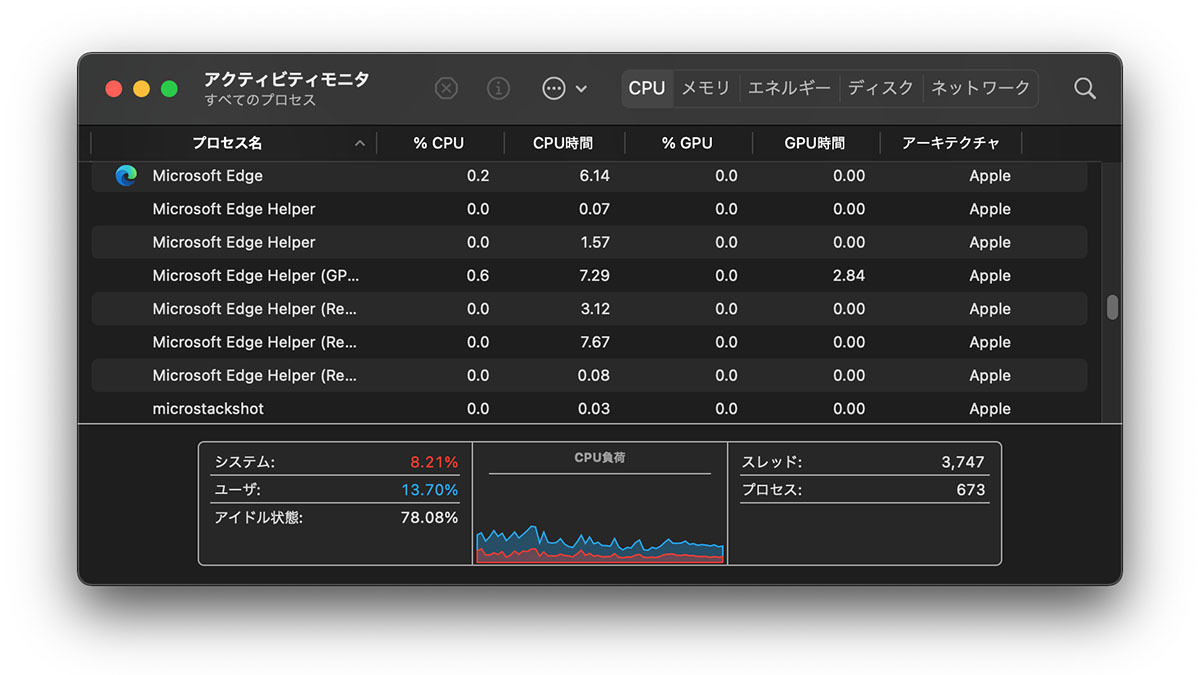Select the ディスク tab
Image resolution: width=1200 pixels, height=675 pixels.
[881, 88]
